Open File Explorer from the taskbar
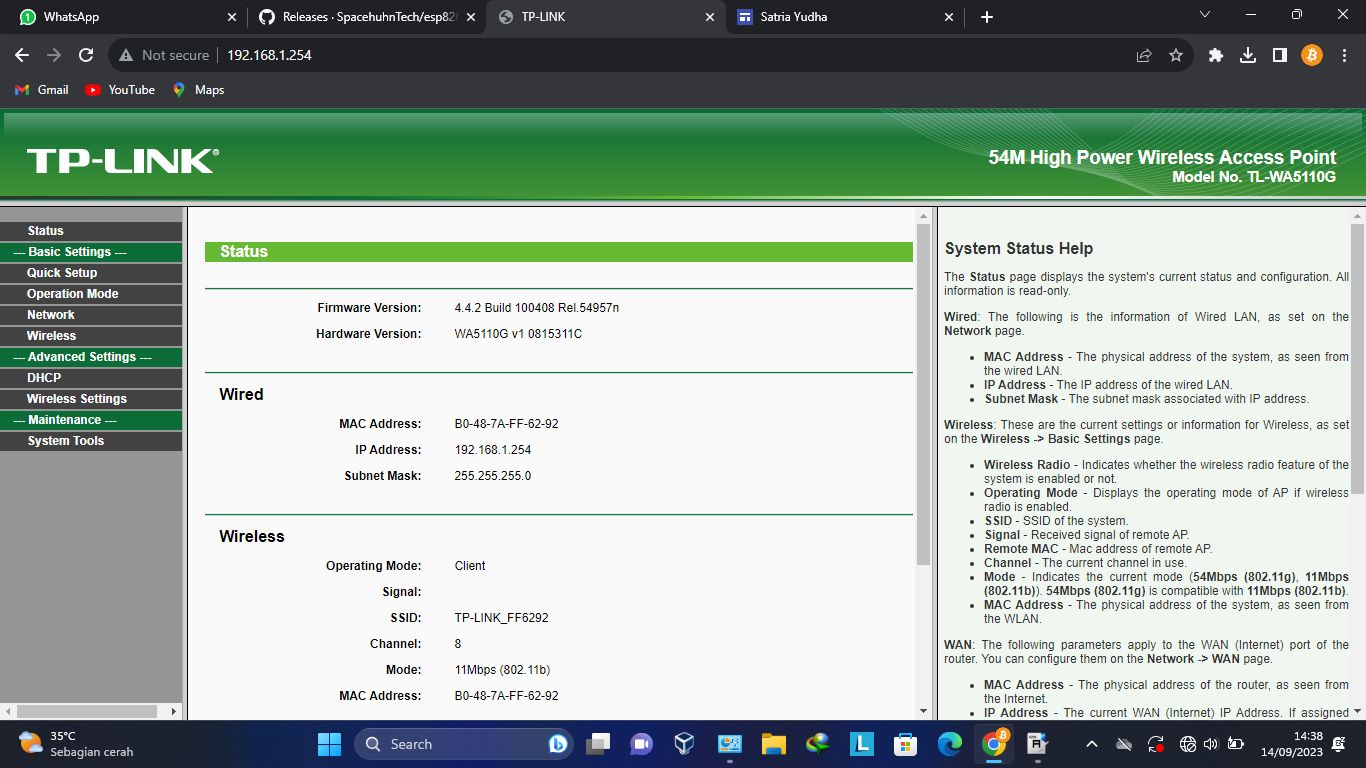 (x=773, y=744)
